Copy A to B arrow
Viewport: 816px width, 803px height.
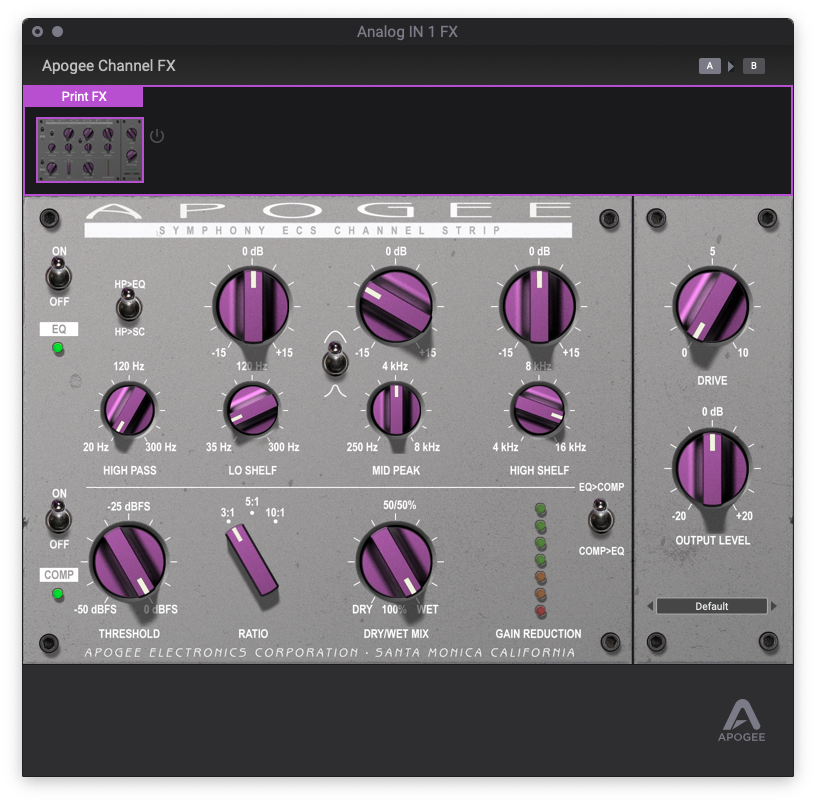tap(731, 66)
